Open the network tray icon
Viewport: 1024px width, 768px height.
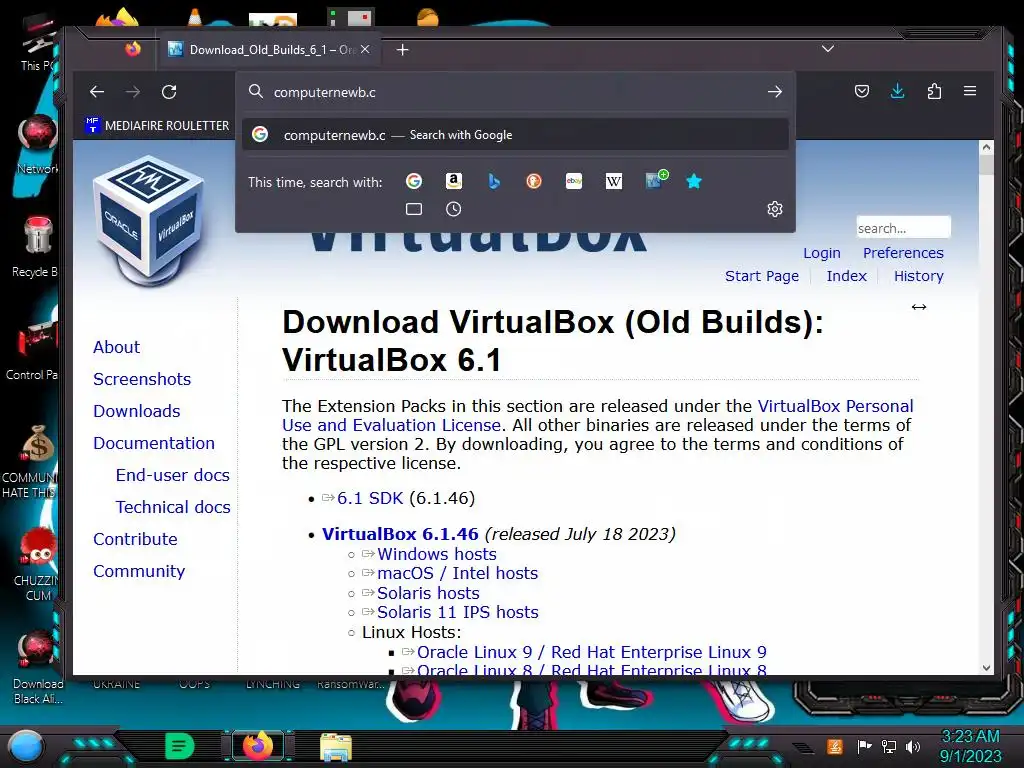coord(889,746)
